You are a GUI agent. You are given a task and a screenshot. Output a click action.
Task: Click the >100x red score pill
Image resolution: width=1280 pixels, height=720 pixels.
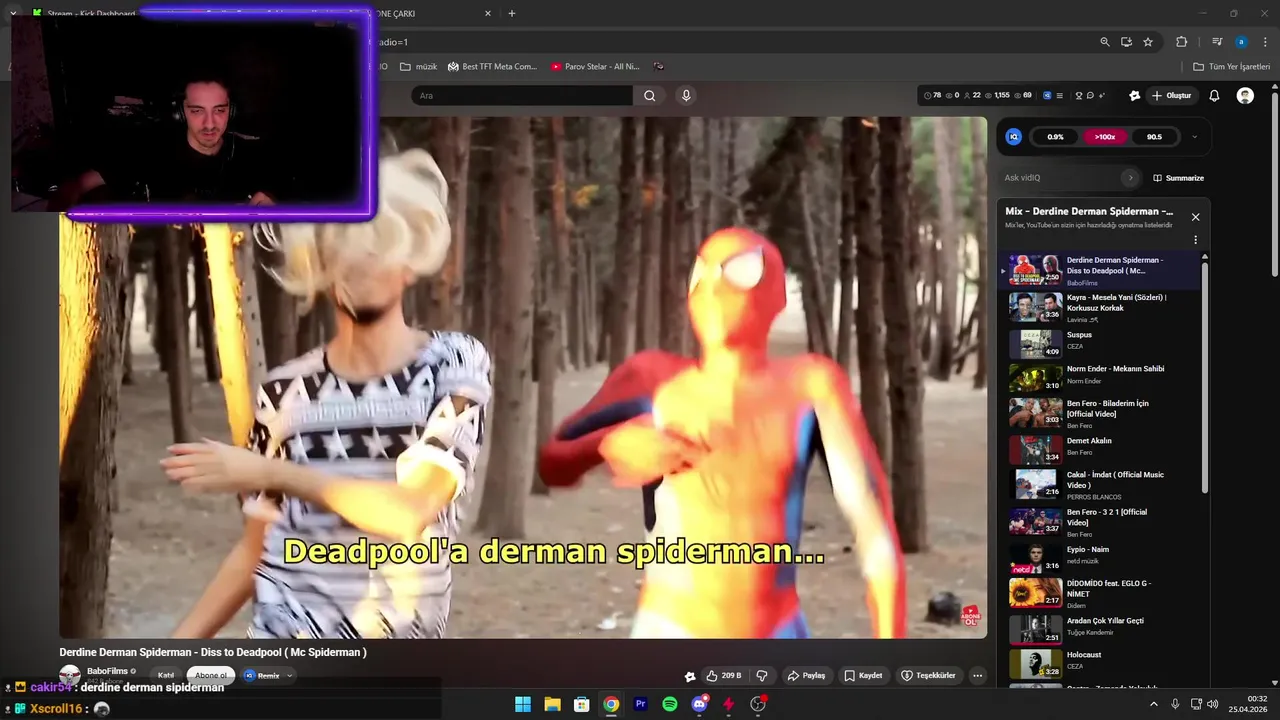click(1104, 137)
